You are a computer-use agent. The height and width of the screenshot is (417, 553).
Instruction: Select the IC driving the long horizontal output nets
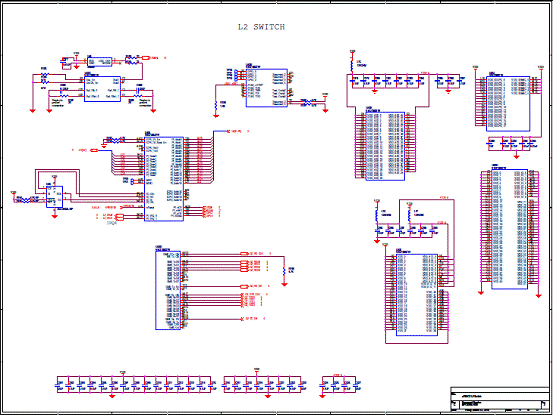168,290
